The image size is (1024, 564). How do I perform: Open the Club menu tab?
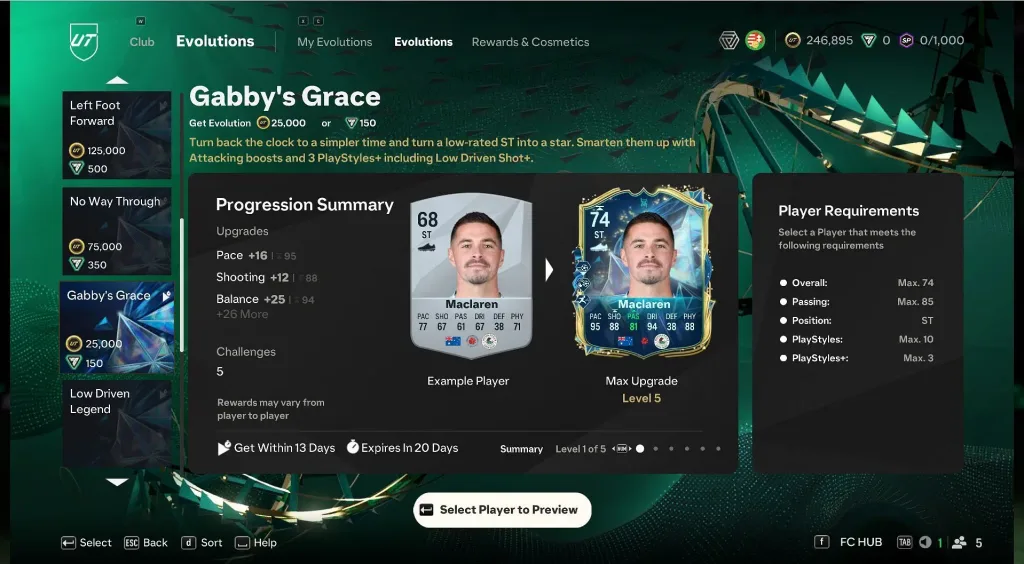click(142, 42)
